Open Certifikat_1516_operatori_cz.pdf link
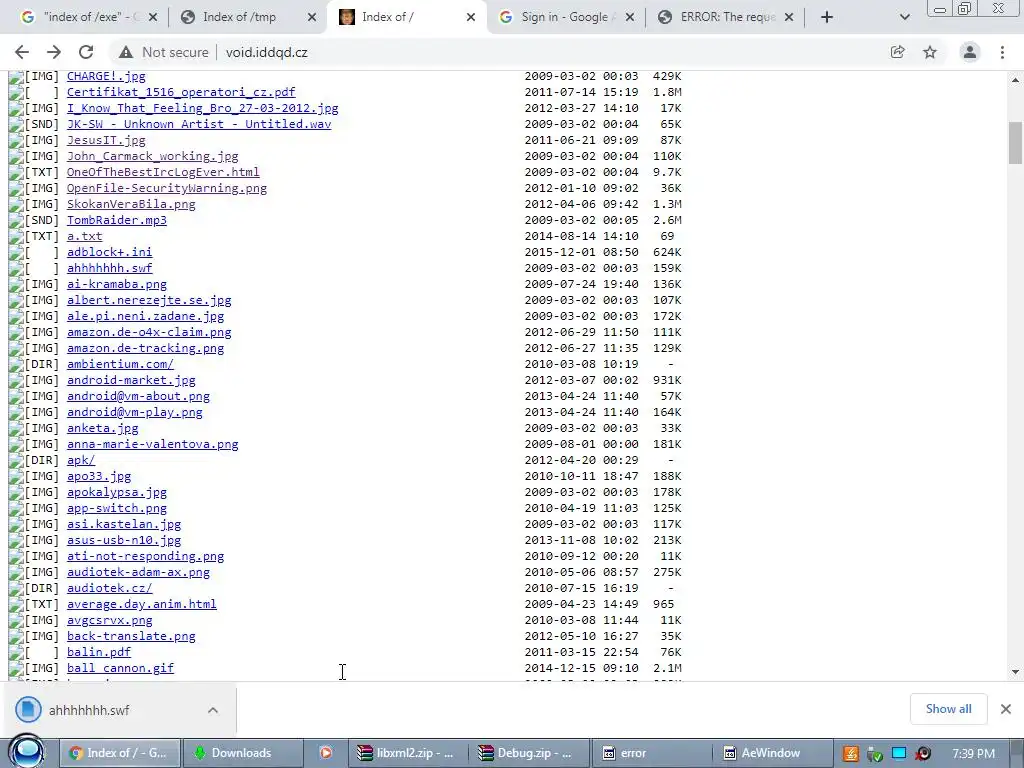Screen dimensions: 1024x768 181,92
